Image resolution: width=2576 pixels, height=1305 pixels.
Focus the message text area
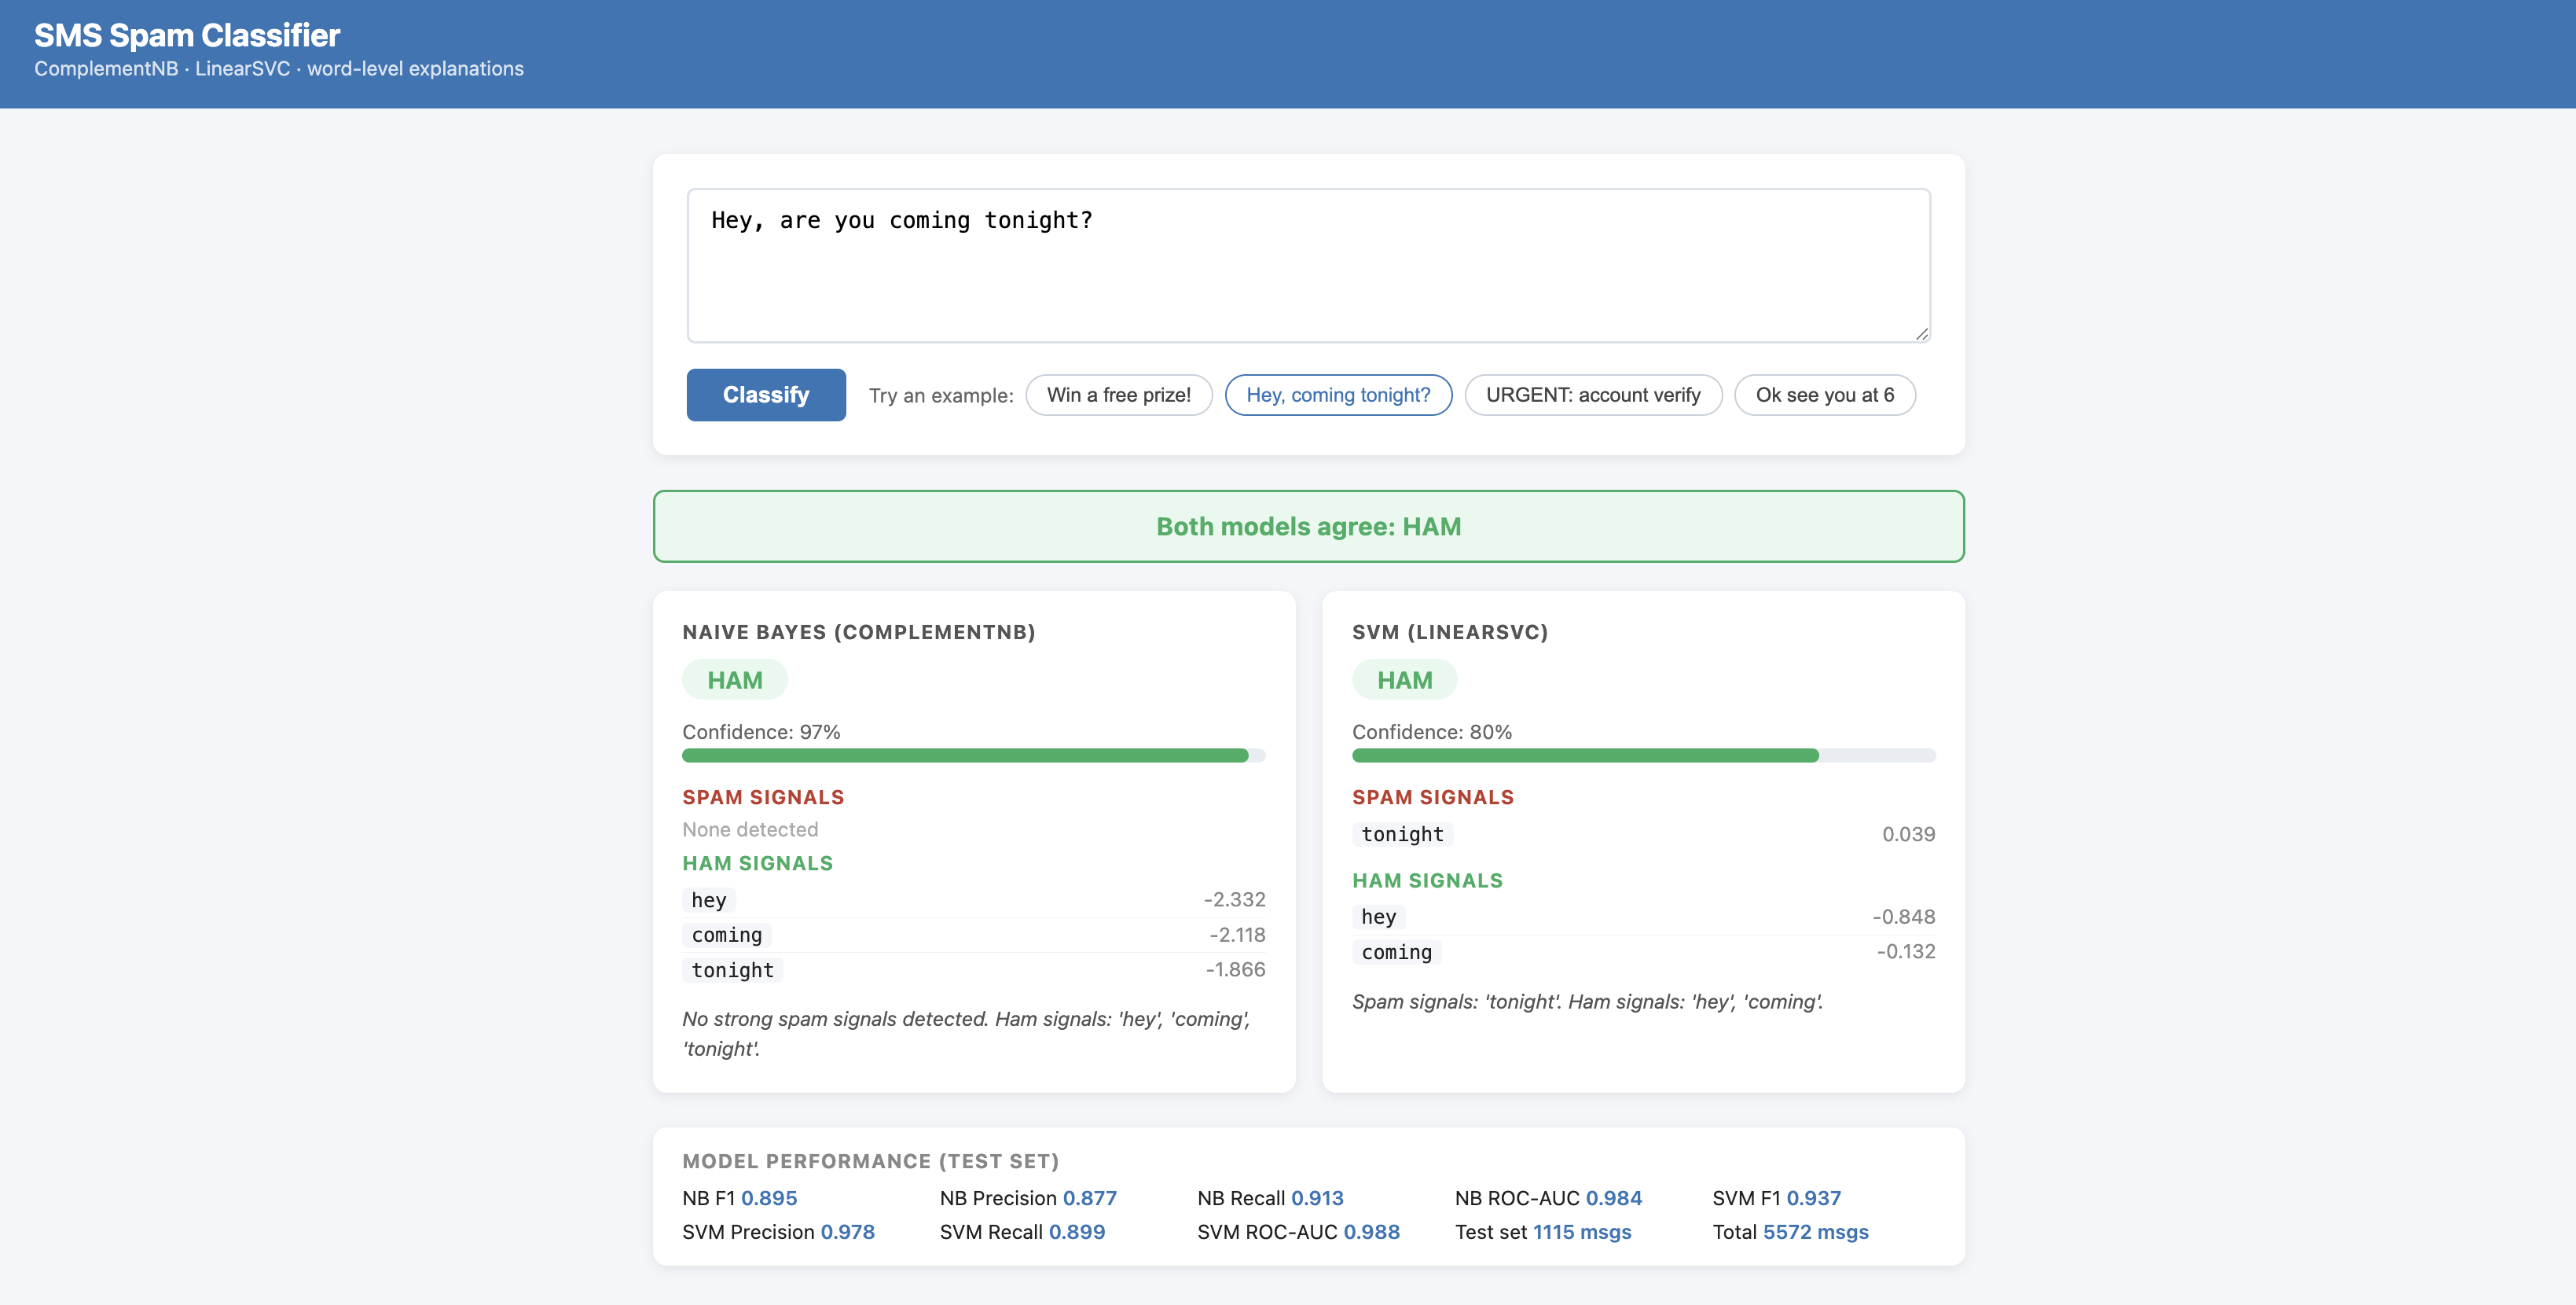tap(1308, 266)
